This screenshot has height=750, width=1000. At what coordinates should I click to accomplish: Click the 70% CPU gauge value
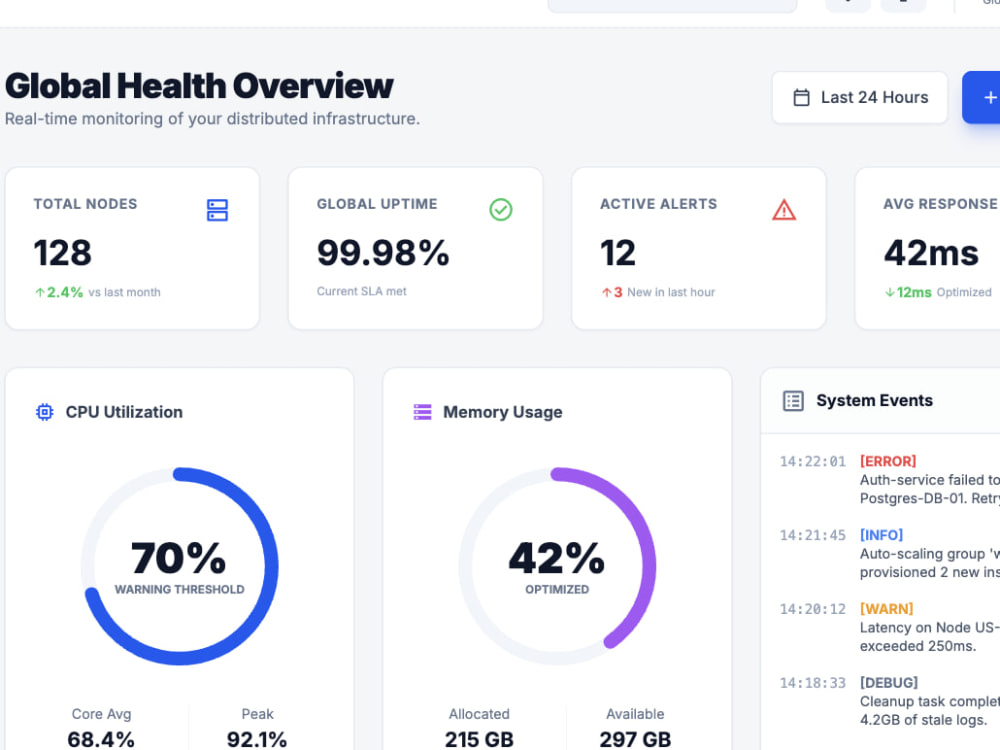[x=179, y=558]
